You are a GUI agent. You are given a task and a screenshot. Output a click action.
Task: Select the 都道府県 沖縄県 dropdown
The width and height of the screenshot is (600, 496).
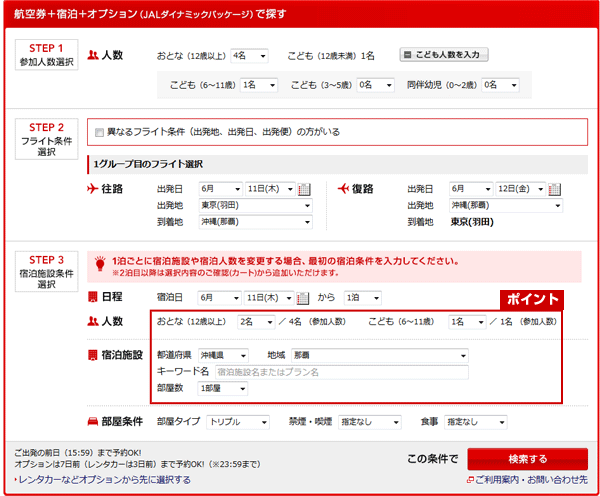[x=223, y=355]
